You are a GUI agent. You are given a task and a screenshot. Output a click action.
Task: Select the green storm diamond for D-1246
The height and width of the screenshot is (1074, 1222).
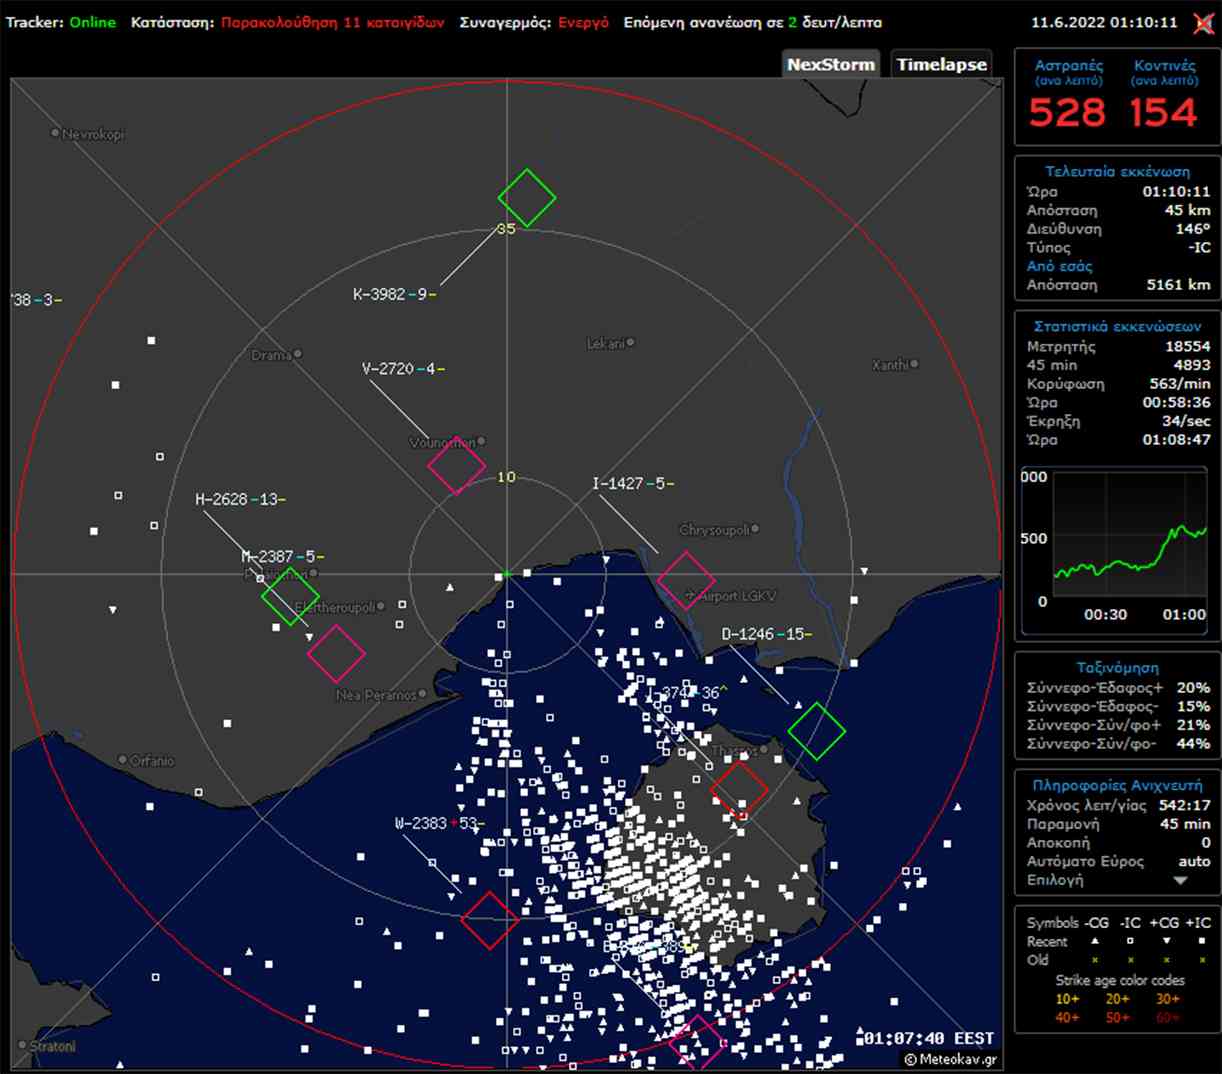pos(817,731)
